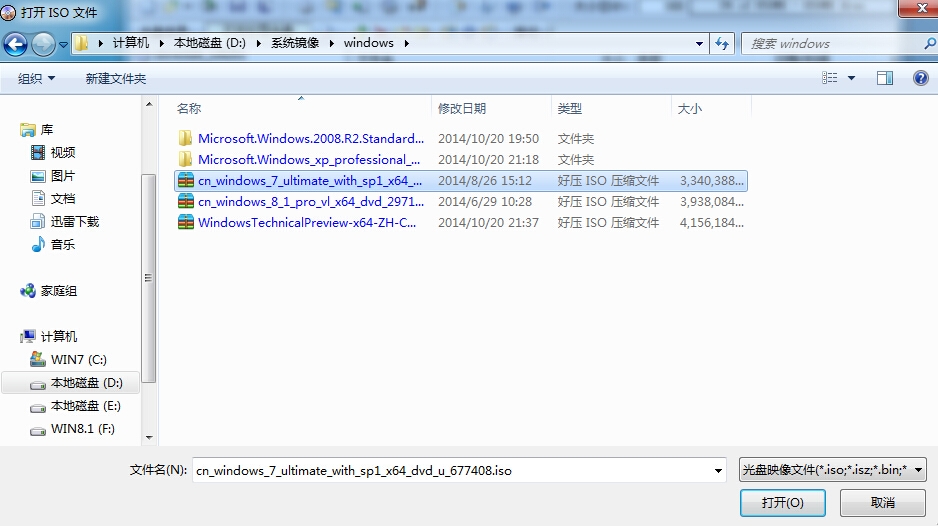
Task: Click 新建文件夹 button
Action: [115, 78]
